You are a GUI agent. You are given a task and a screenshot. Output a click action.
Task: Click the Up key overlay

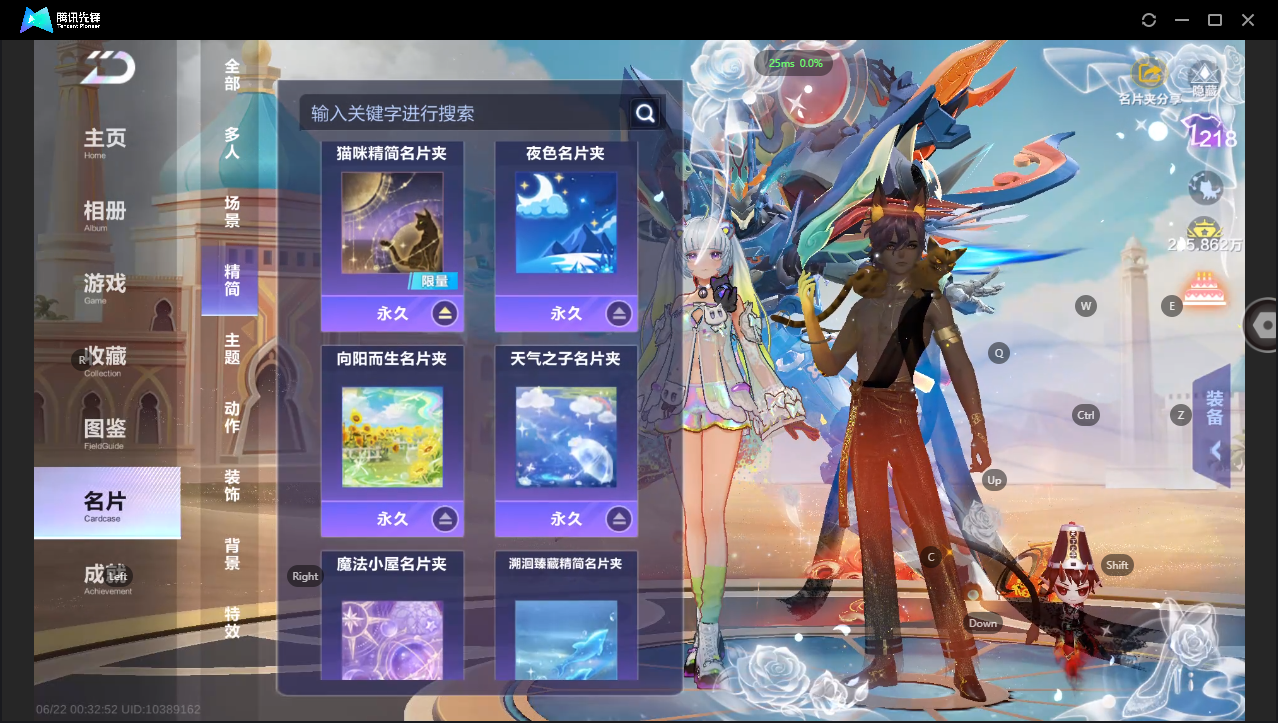click(x=994, y=480)
